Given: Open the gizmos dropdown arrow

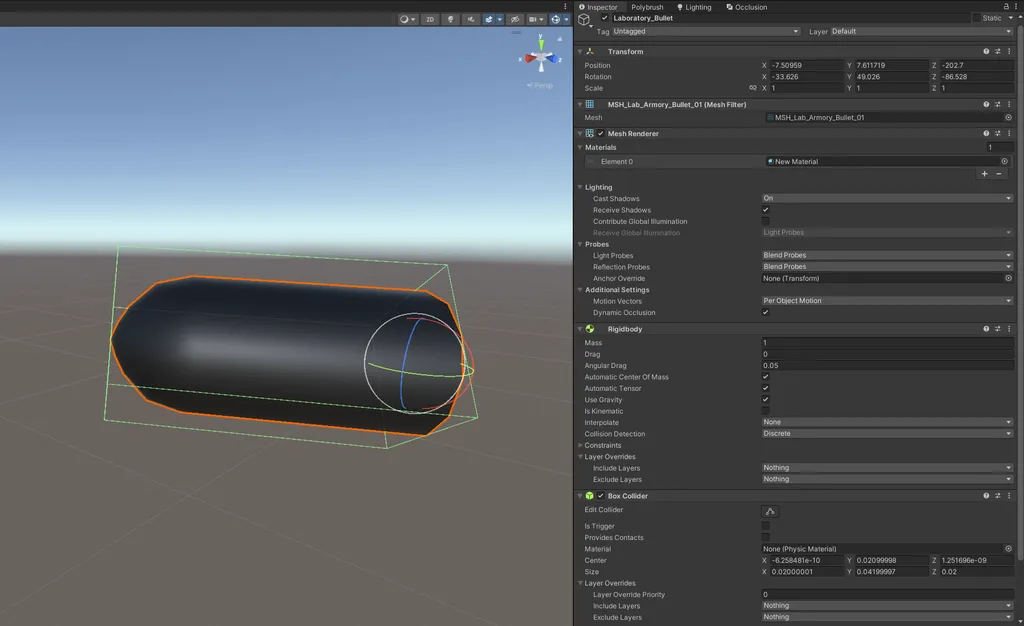Looking at the screenshot, I should click(x=566, y=19).
